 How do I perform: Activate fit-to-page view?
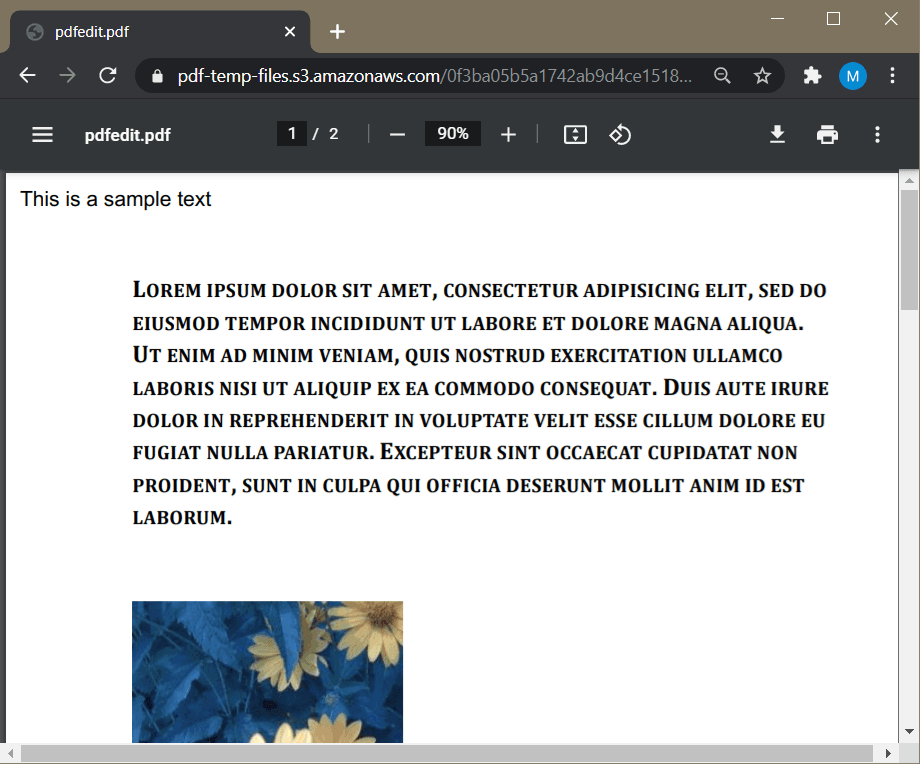point(575,134)
